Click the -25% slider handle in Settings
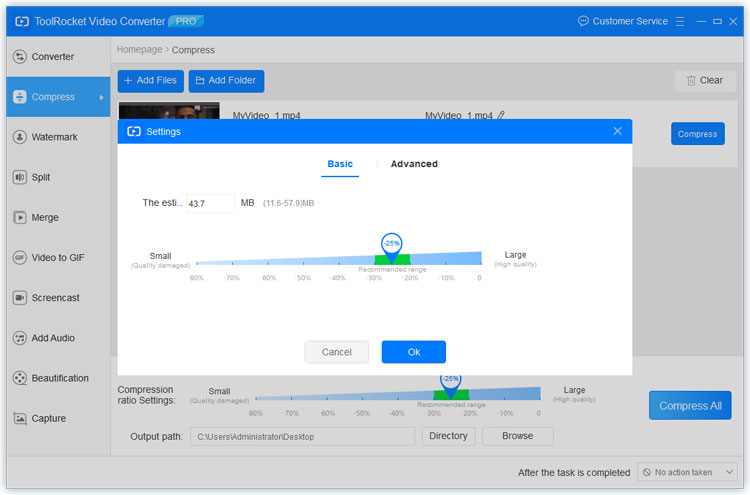750x495 pixels. click(x=392, y=247)
